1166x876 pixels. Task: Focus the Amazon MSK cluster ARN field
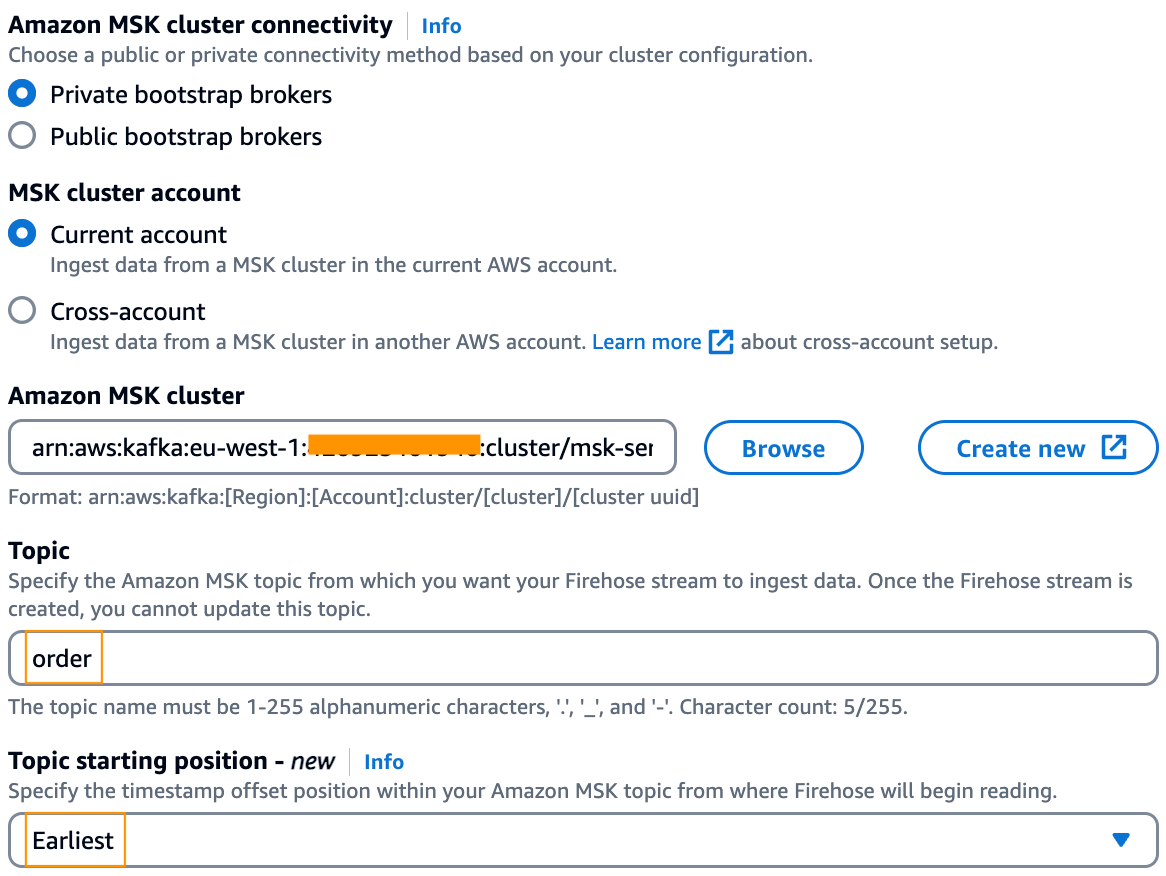[342, 448]
